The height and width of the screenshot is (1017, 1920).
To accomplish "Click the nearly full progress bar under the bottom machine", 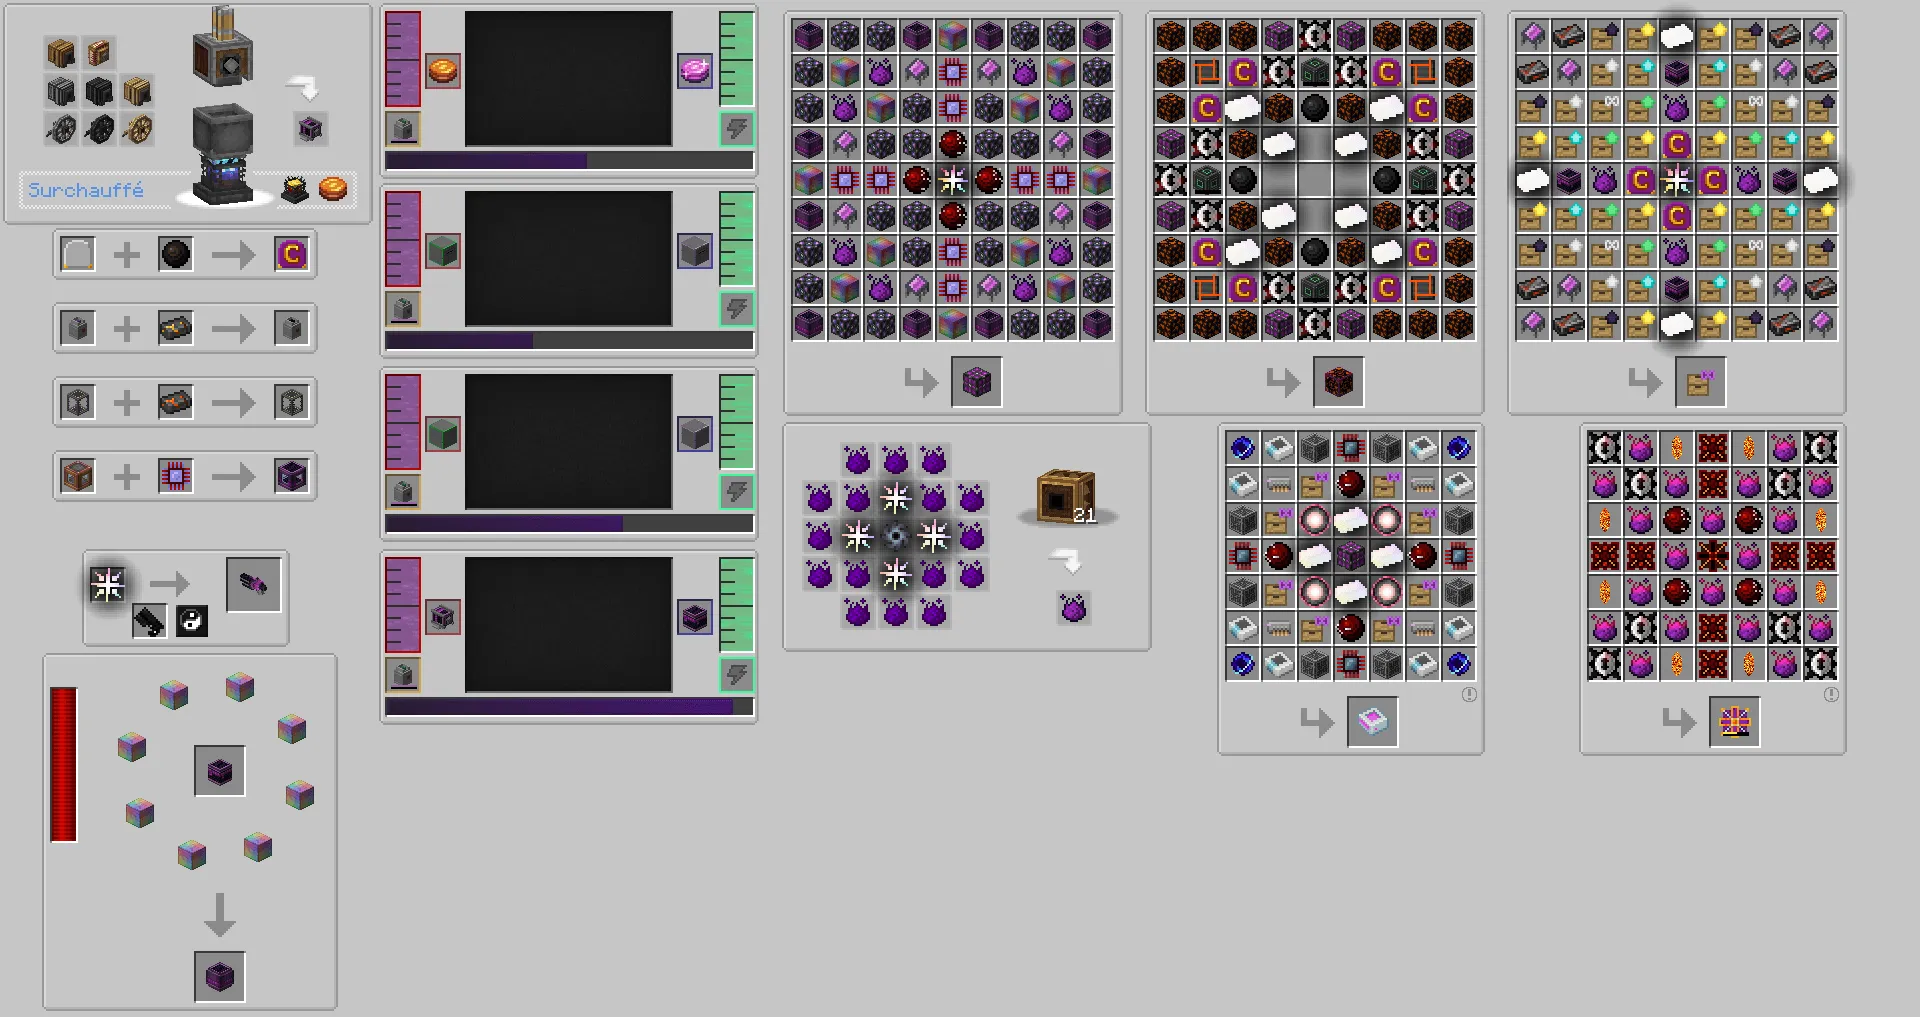I will click(569, 706).
